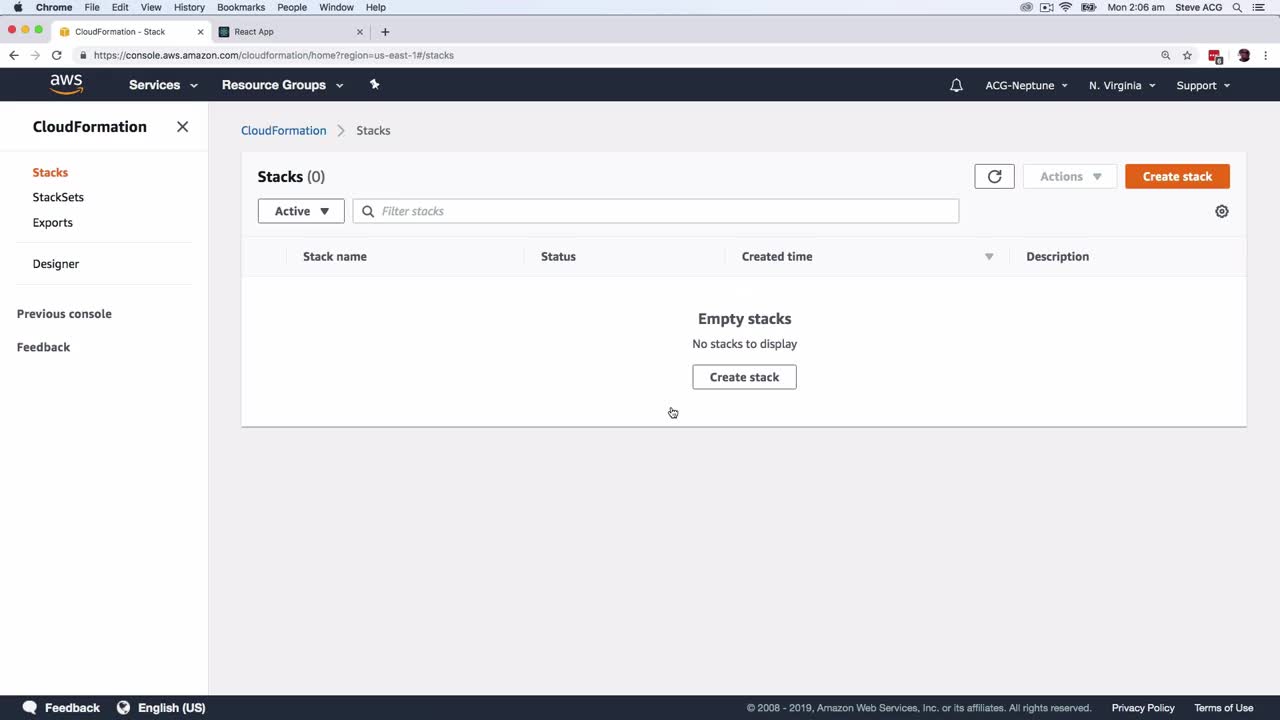Go back with the browser back arrow

click(x=13, y=55)
